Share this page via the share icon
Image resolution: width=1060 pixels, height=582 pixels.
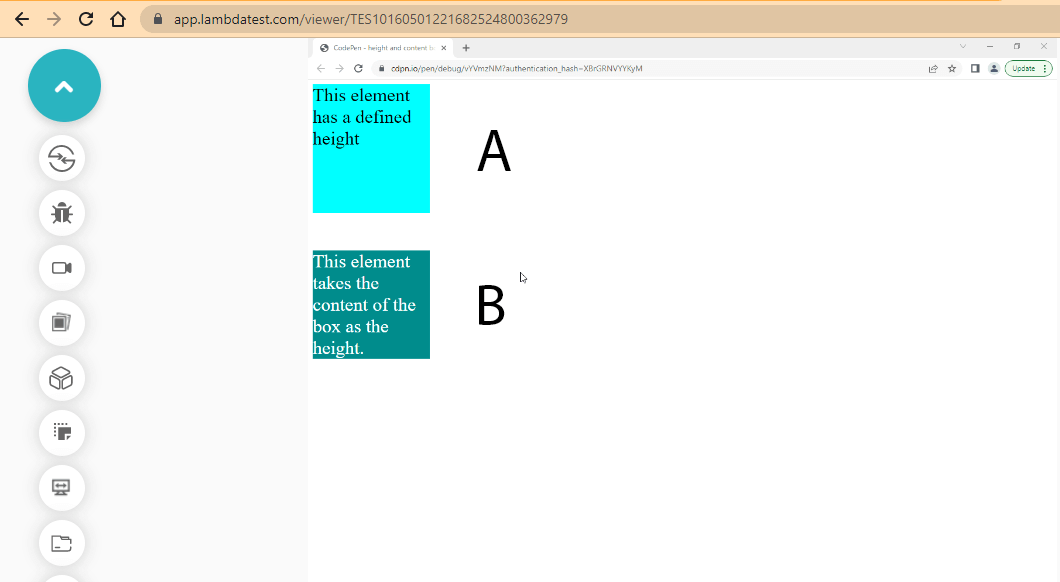pos(933,68)
